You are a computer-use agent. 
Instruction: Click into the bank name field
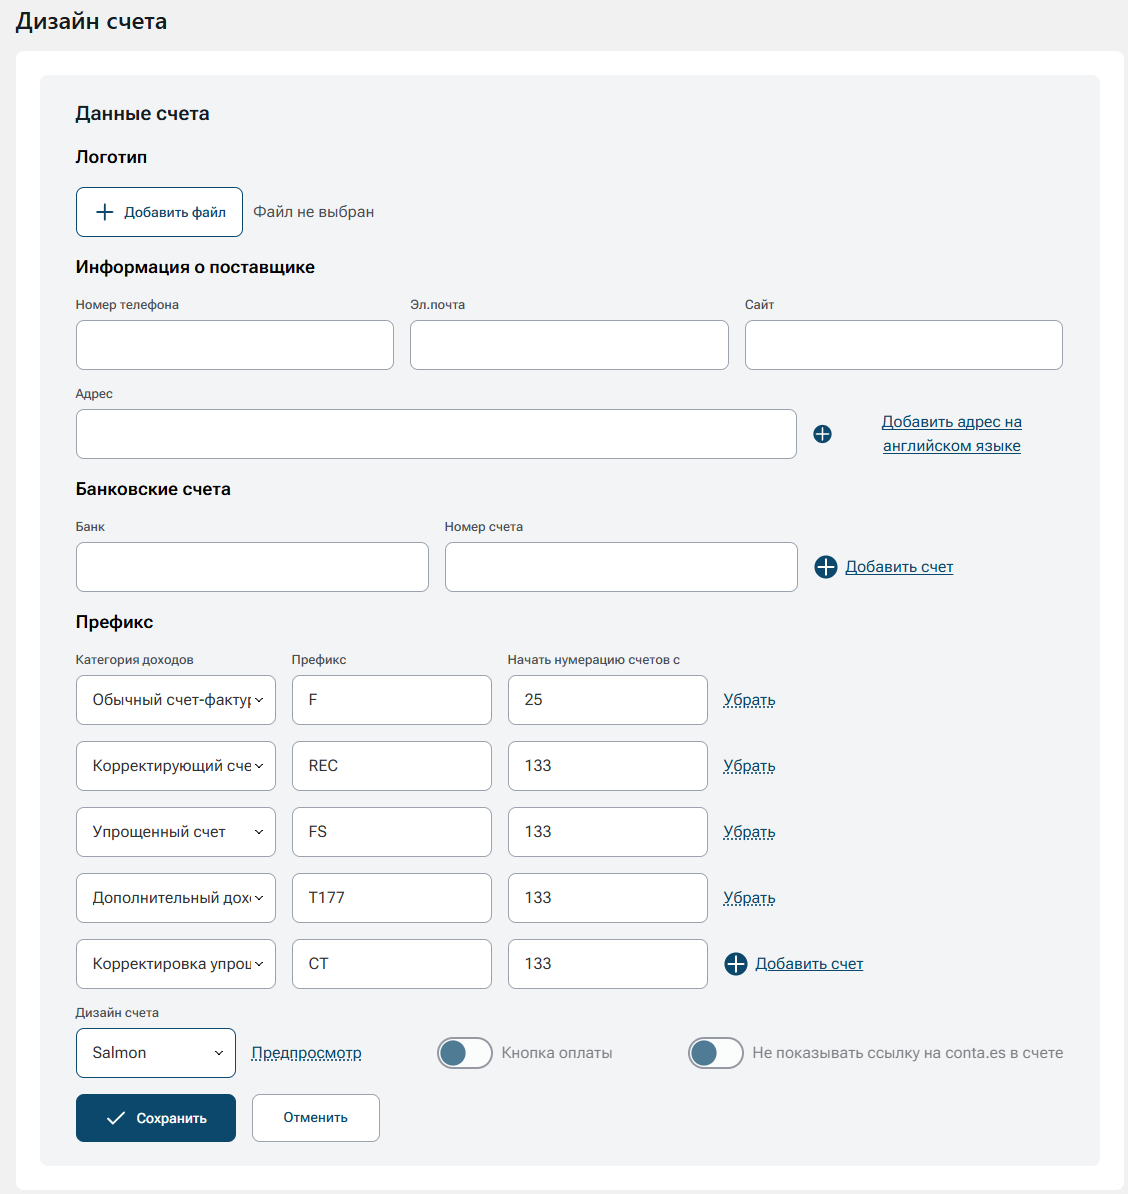pos(252,567)
